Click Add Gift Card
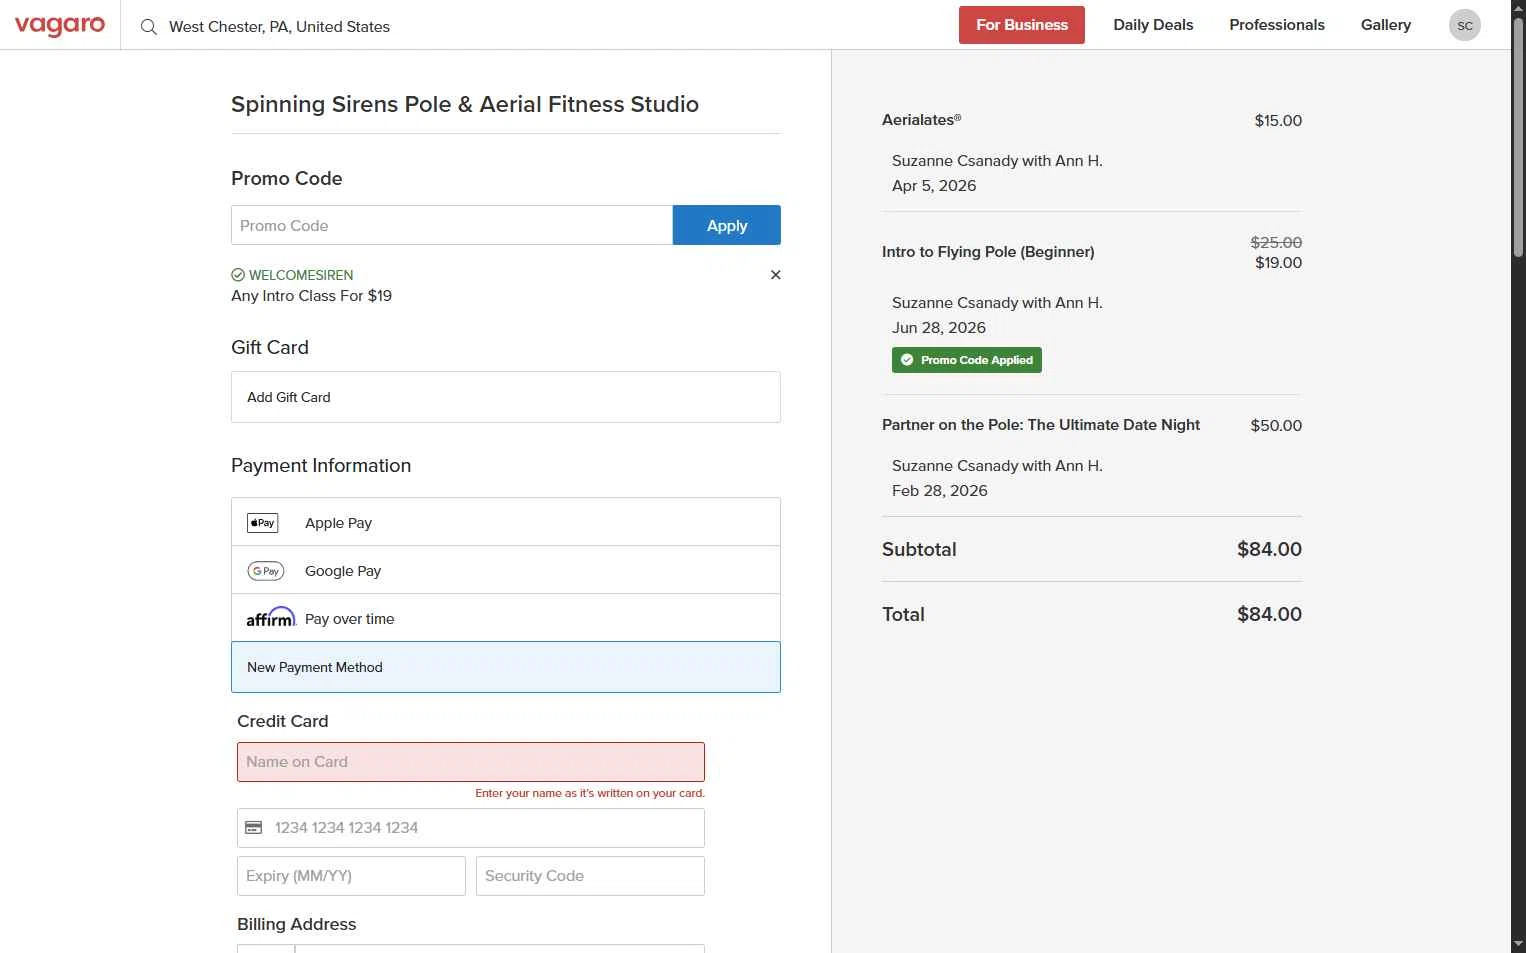Viewport: 1526px width, 953px height. tap(506, 397)
